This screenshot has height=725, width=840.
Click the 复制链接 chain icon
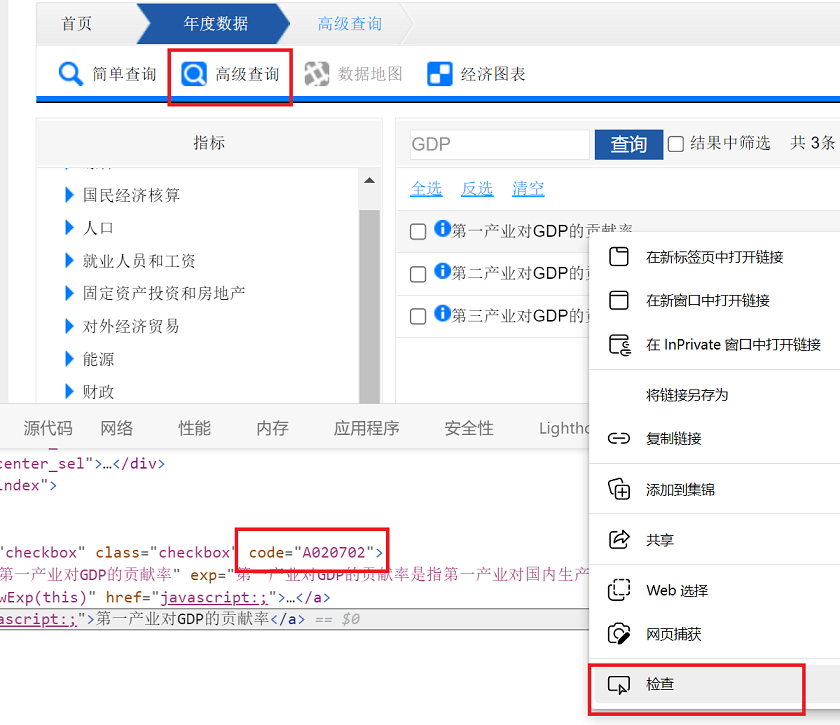619,439
